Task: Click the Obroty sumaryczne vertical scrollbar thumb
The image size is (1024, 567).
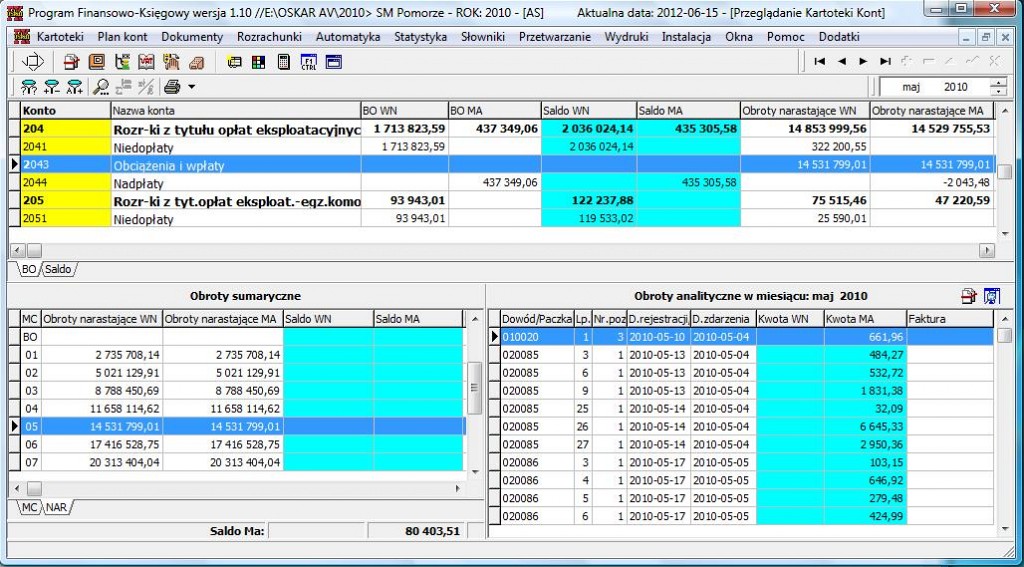Action: tap(475, 388)
